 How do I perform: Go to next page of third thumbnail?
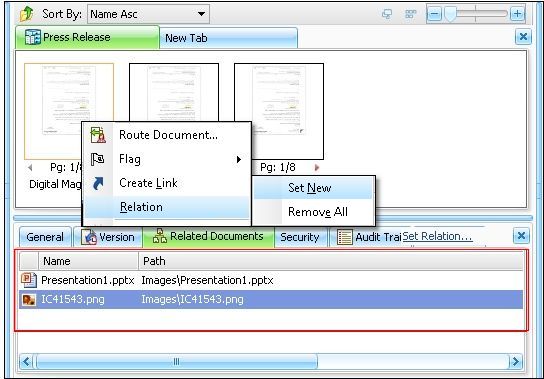click(x=316, y=168)
